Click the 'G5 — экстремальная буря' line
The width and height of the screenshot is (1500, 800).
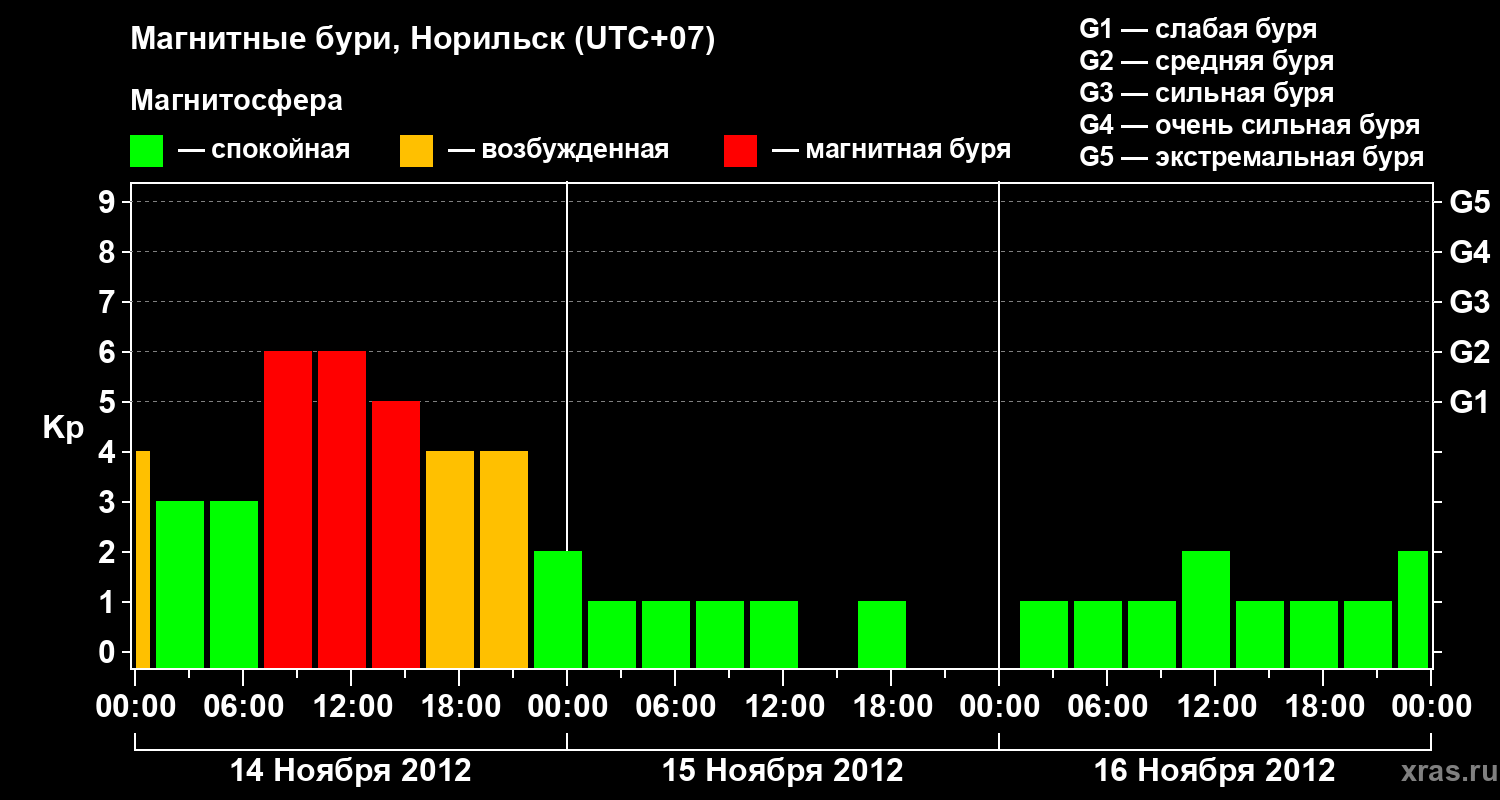1252,157
